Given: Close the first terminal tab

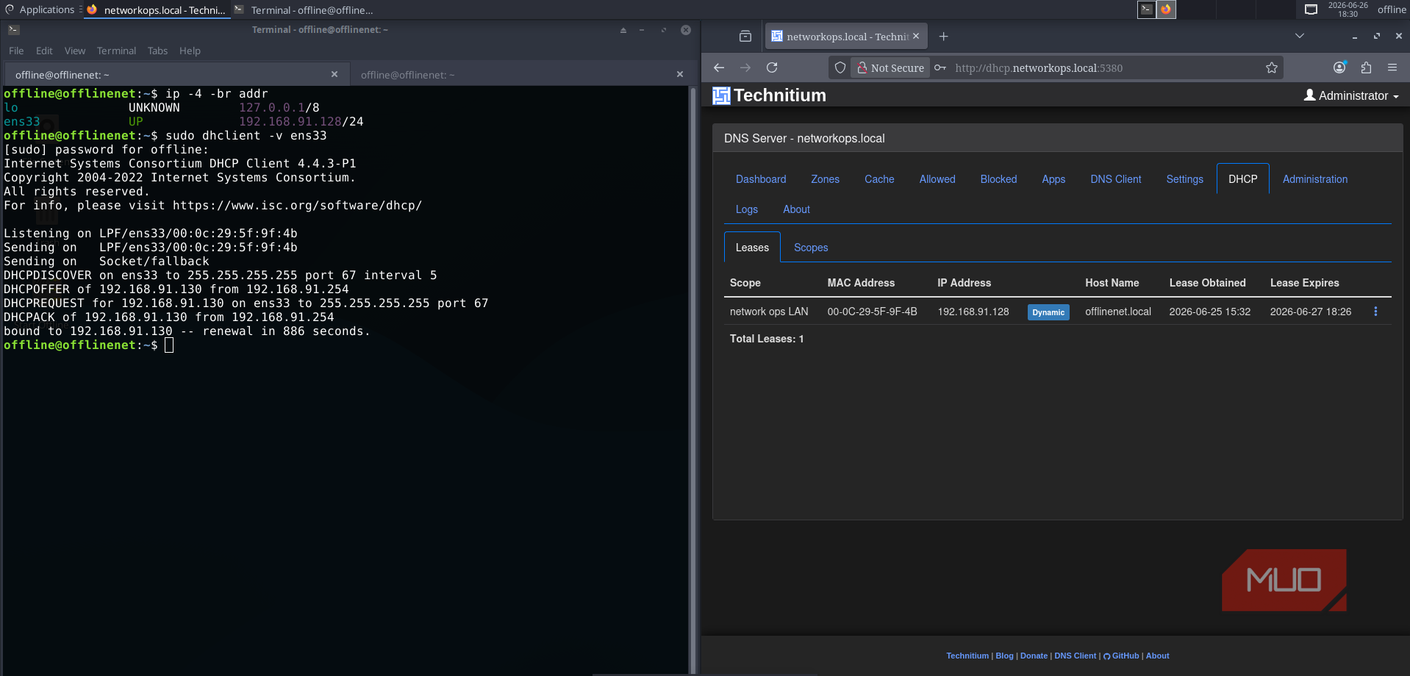Looking at the screenshot, I should pyautogui.click(x=334, y=74).
